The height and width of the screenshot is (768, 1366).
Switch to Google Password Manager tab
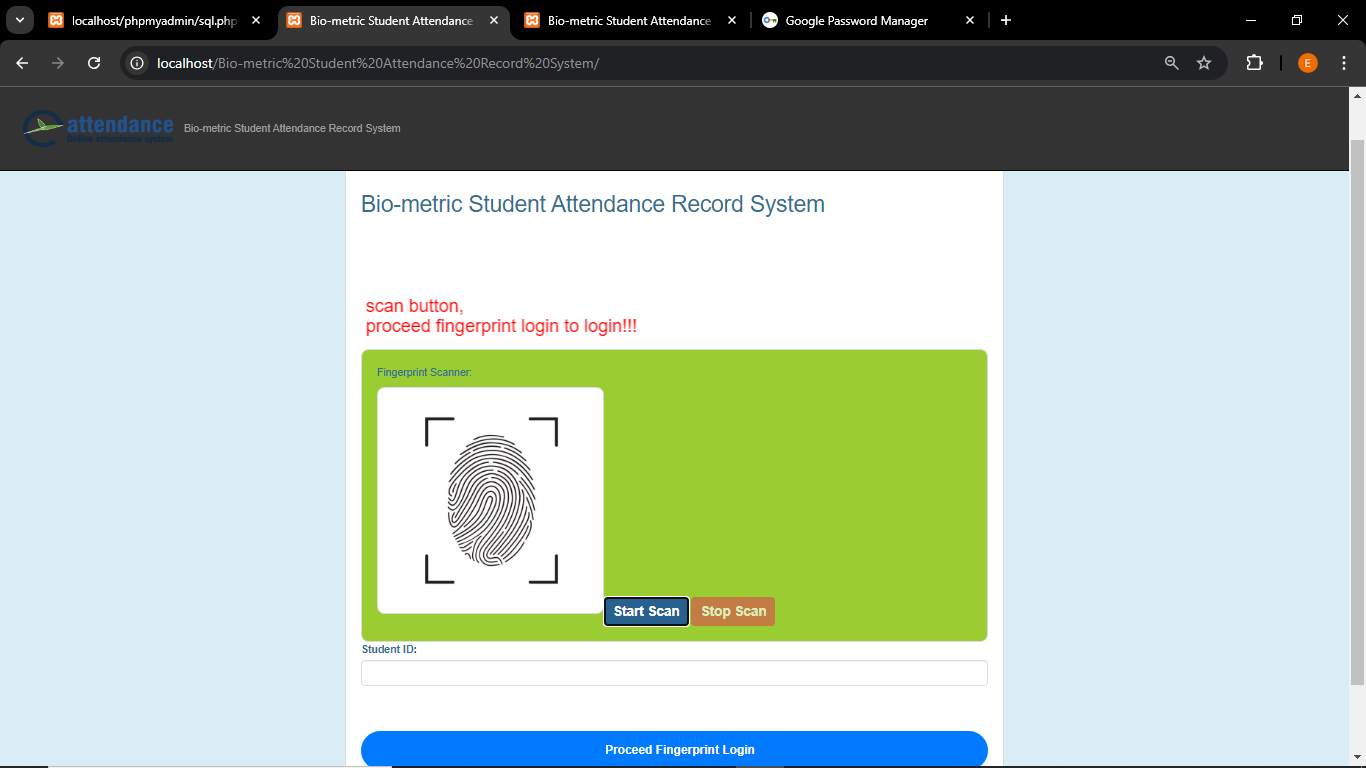tap(856, 21)
